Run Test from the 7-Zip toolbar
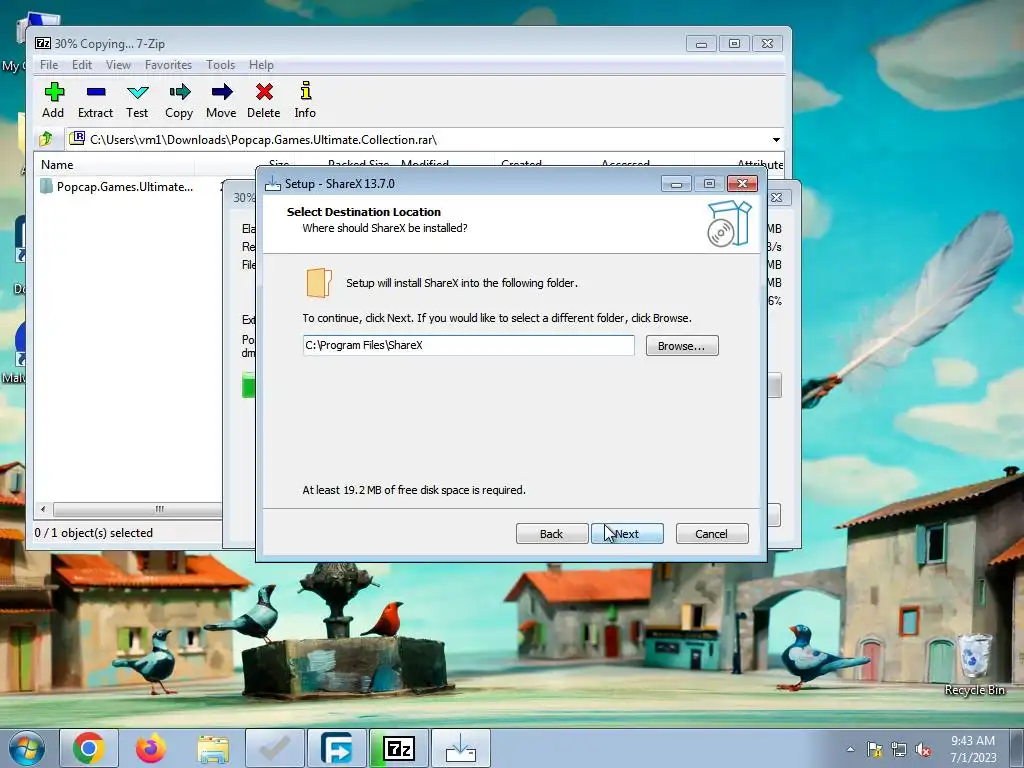The height and width of the screenshot is (768, 1024). [x=137, y=100]
